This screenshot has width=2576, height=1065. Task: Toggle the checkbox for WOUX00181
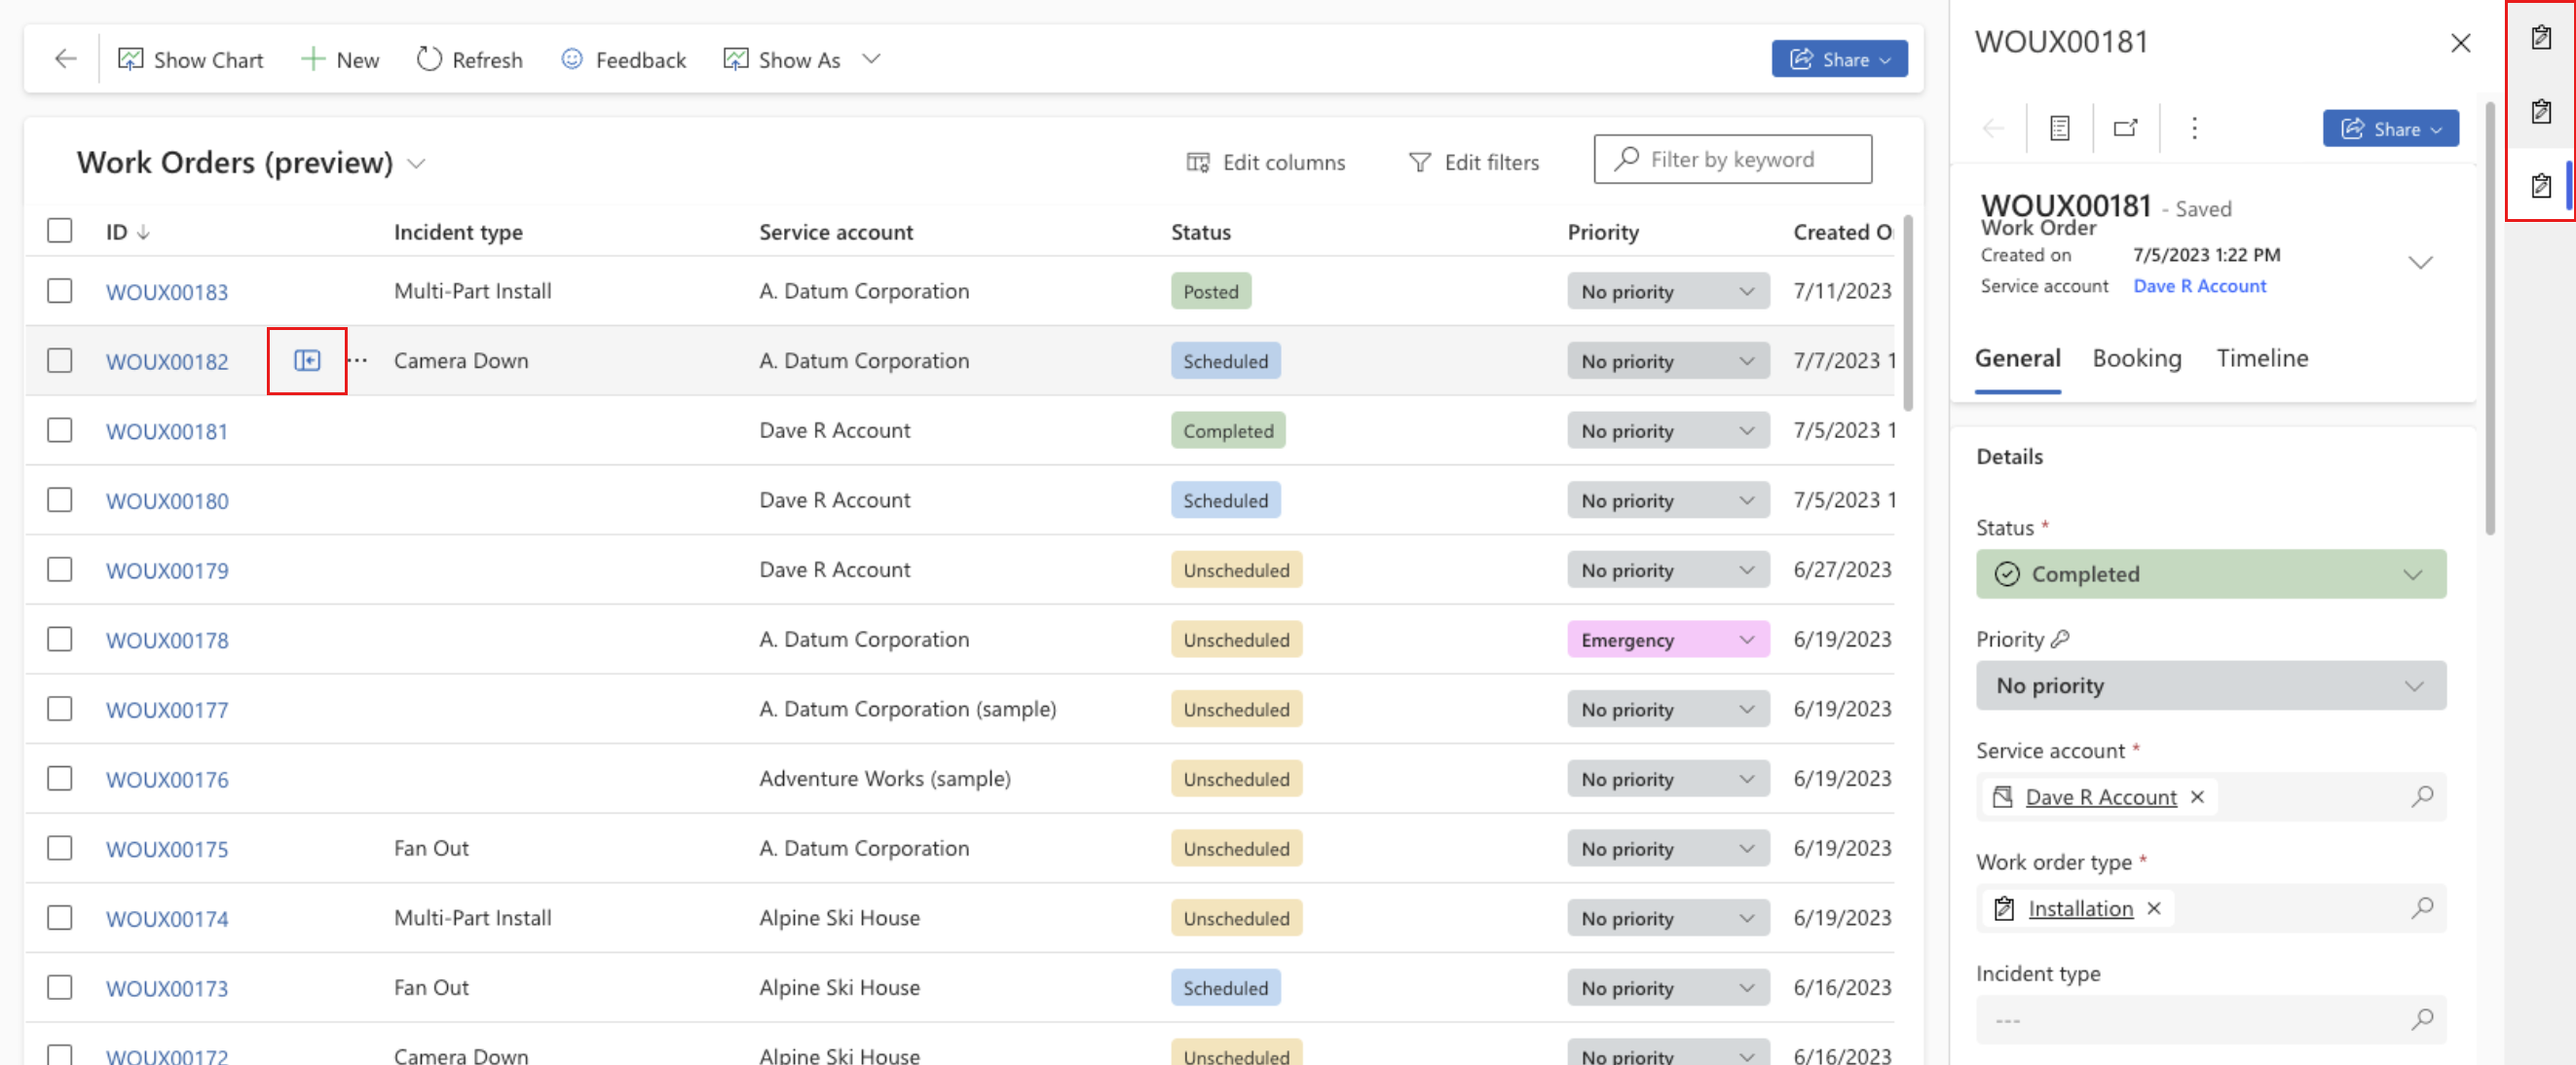pos(59,430)
